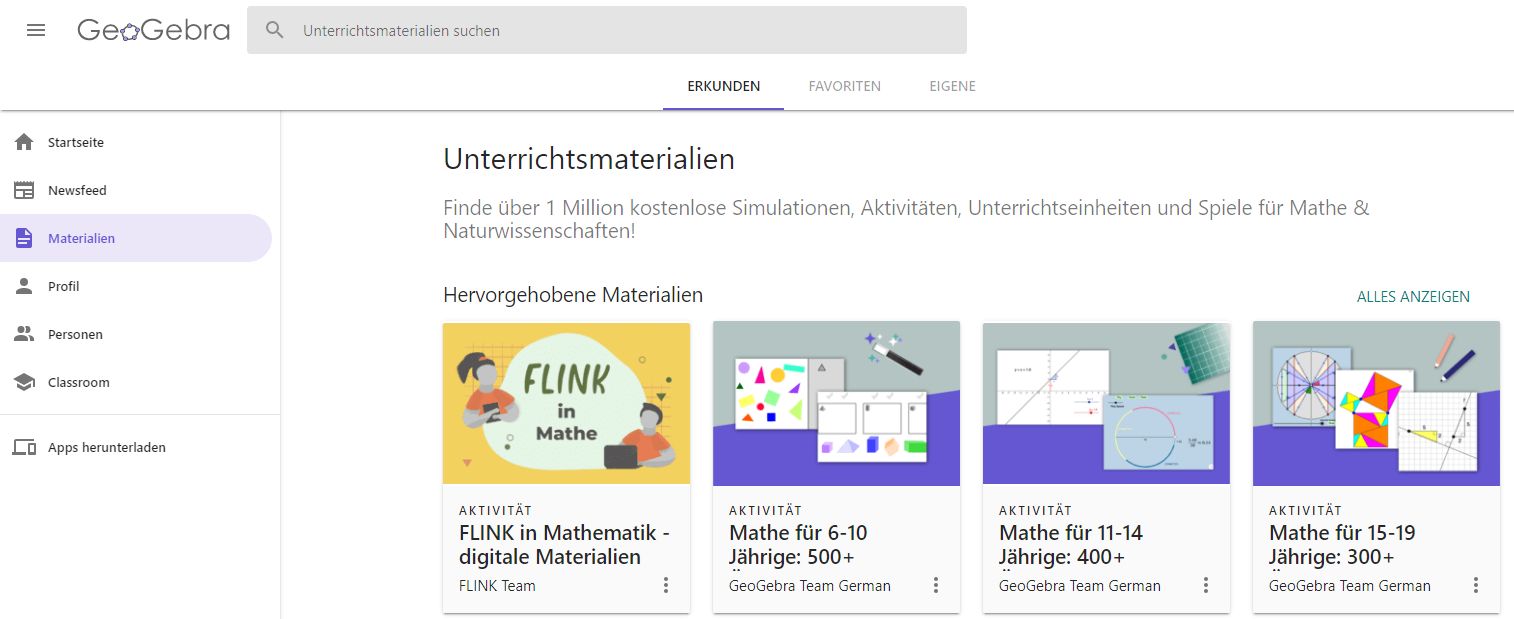The image size is (1514, 619).
Task: Open options menu for Mathe für 6-10 Jährige
Action: [936, 585]
